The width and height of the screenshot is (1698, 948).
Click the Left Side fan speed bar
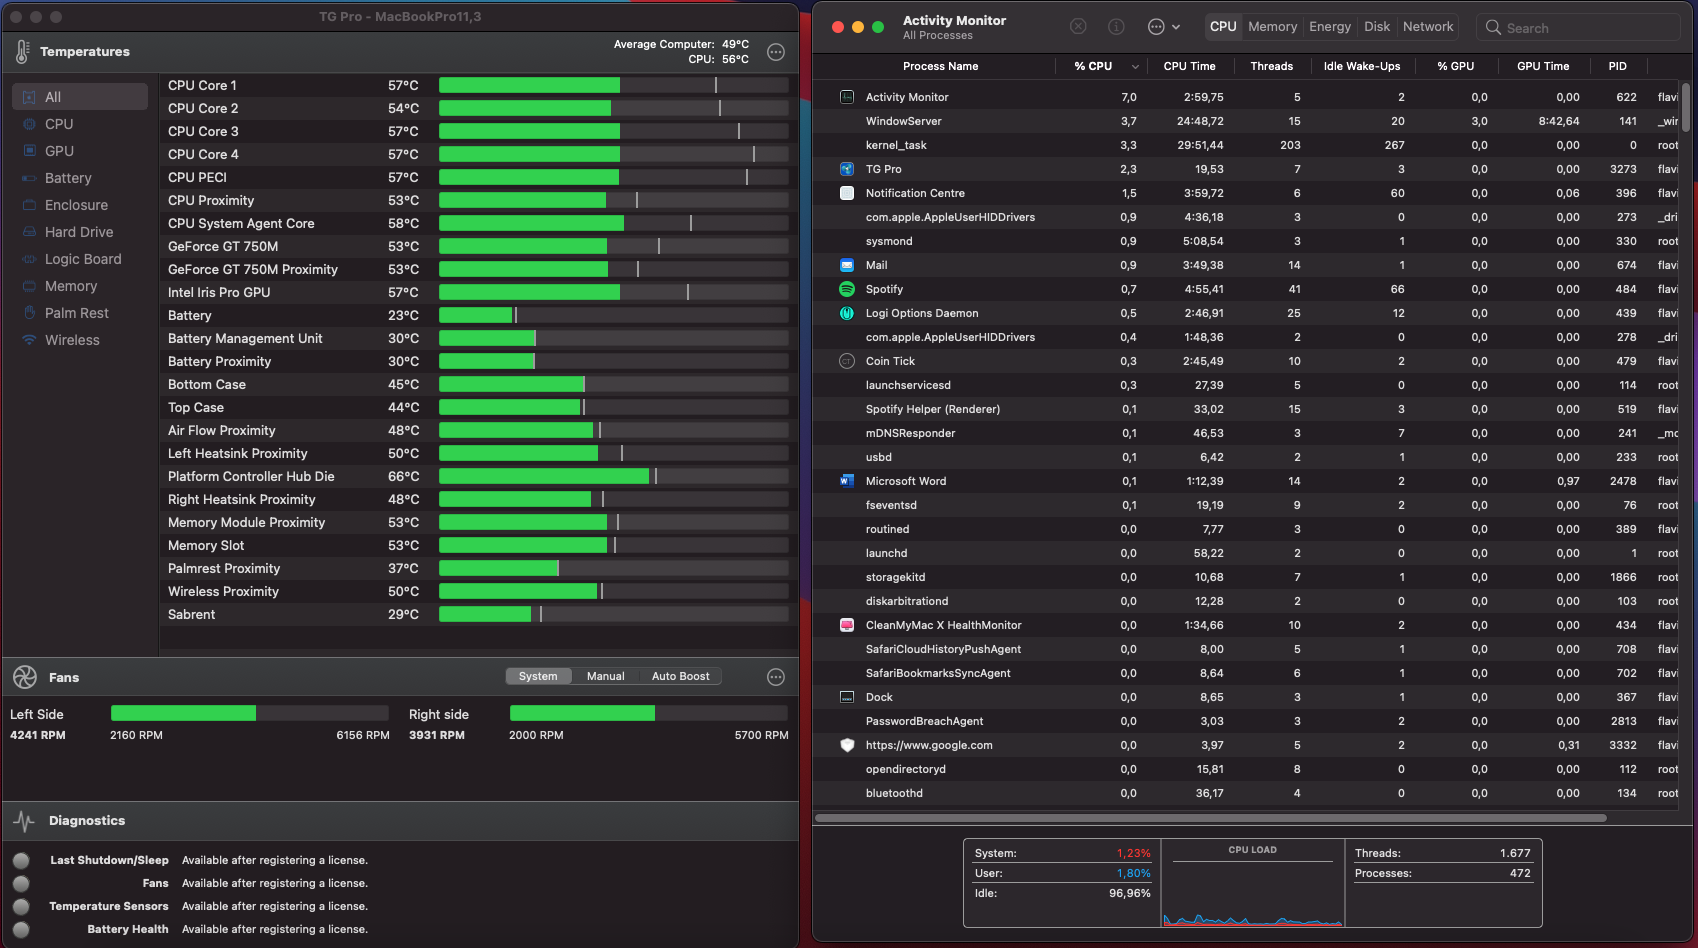tap(250, 713)
